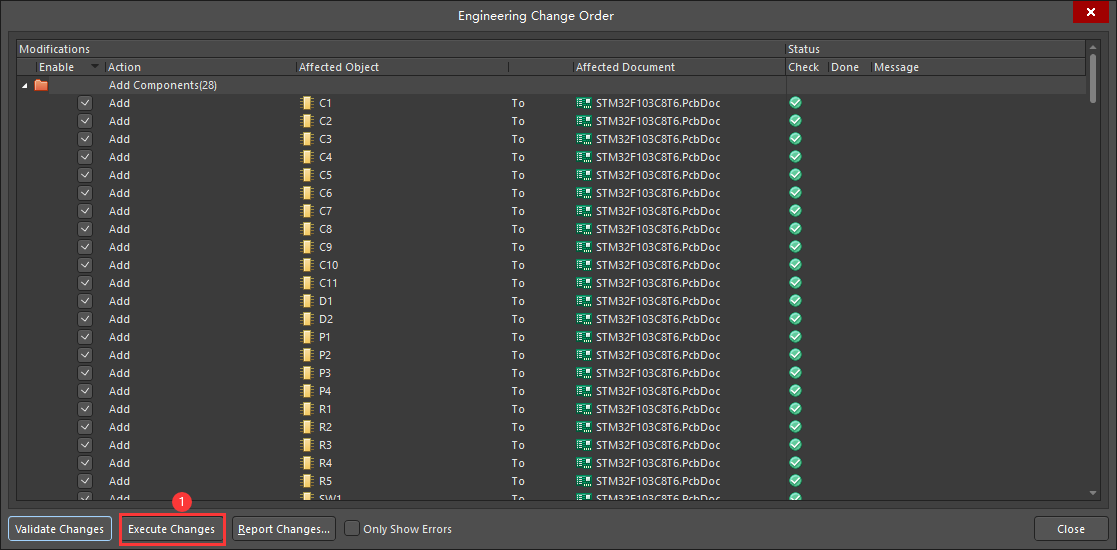The height and width of the screenshot is (550, 1117).
Task: Click the Done column header
Action: coord(849,67)
